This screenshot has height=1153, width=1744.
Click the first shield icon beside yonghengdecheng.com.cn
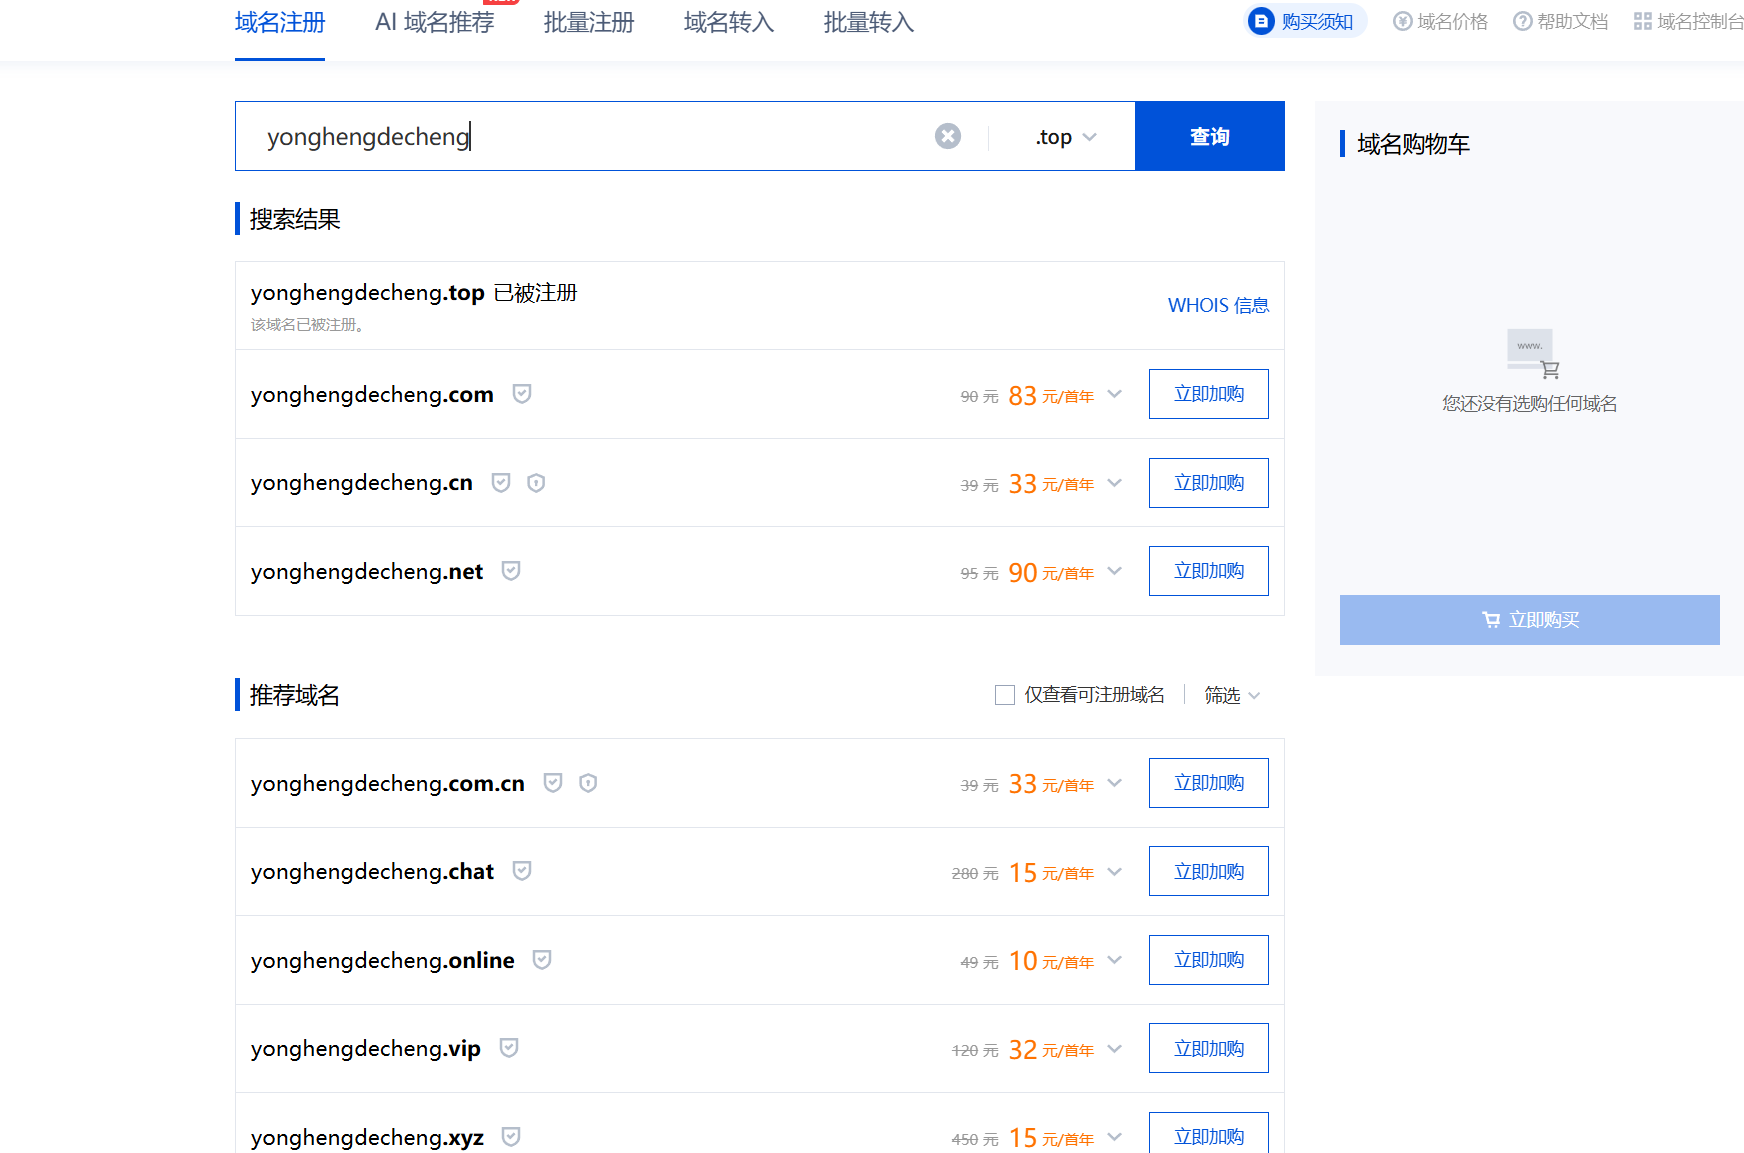point(553,783)
